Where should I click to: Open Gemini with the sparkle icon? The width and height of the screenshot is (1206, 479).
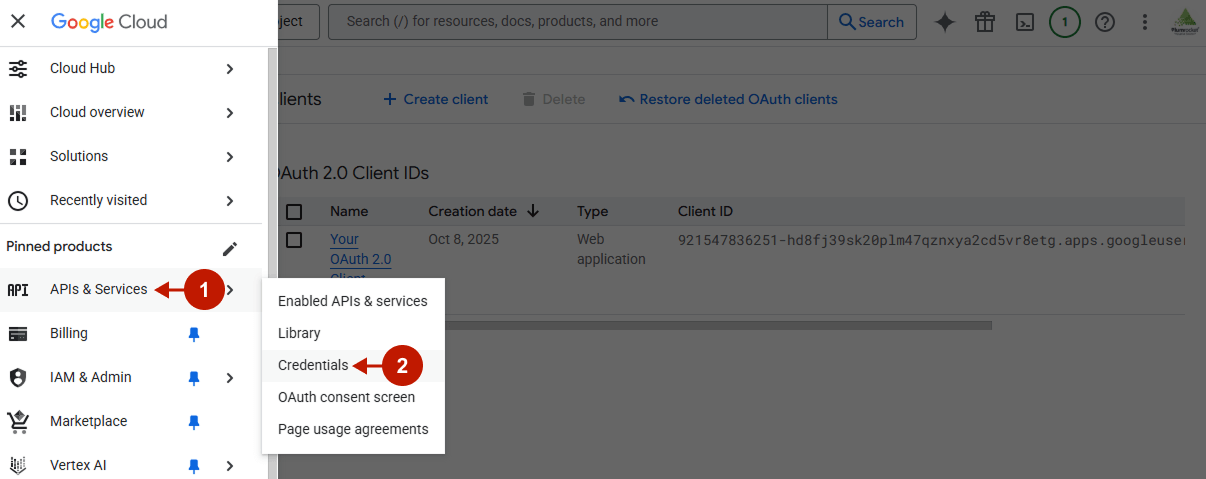click(x=945, y=22)
